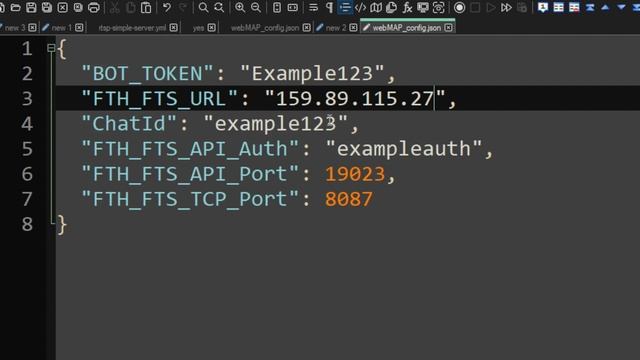Open the Find and Replace icon
This screenshot has width=640, height=360.
[x=219, y=7]
